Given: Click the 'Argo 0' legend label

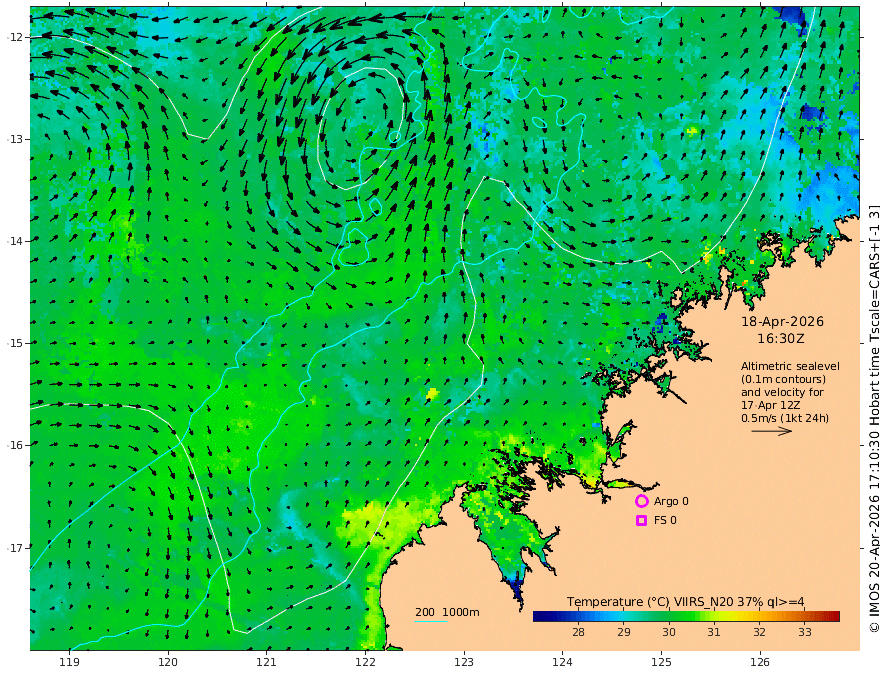Looking at the screenshot, I should (671, 501).
